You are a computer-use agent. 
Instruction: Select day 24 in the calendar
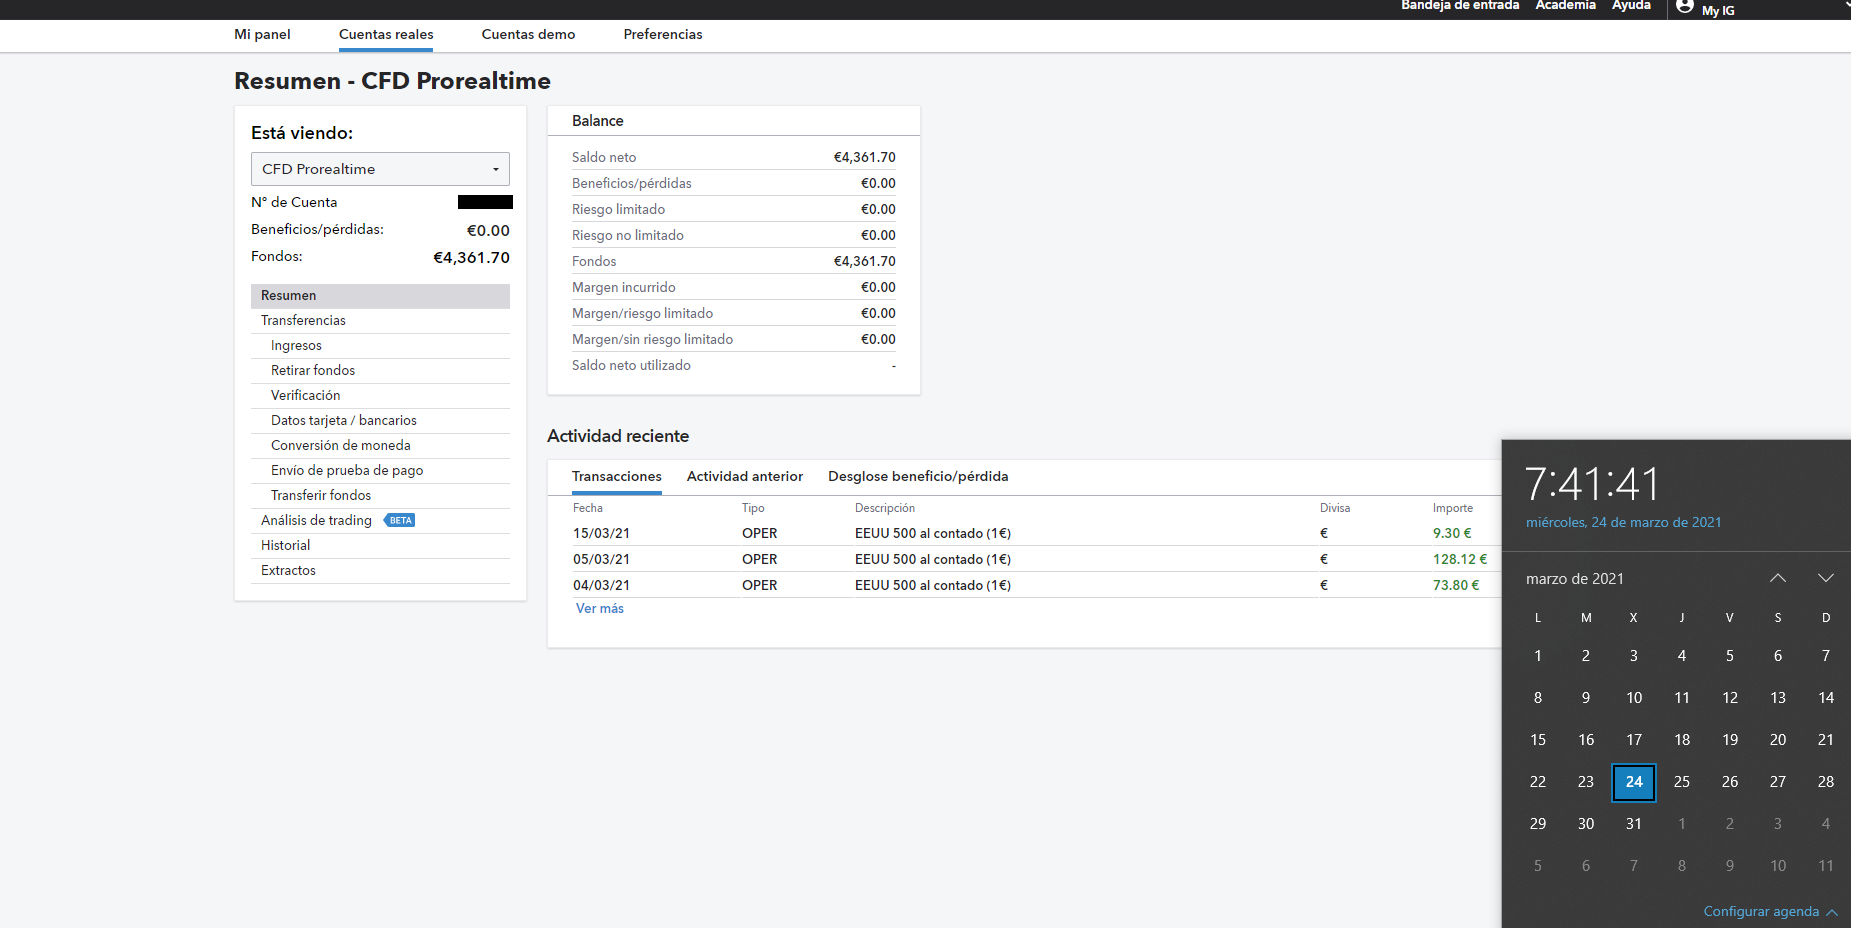click(1633, 782)
